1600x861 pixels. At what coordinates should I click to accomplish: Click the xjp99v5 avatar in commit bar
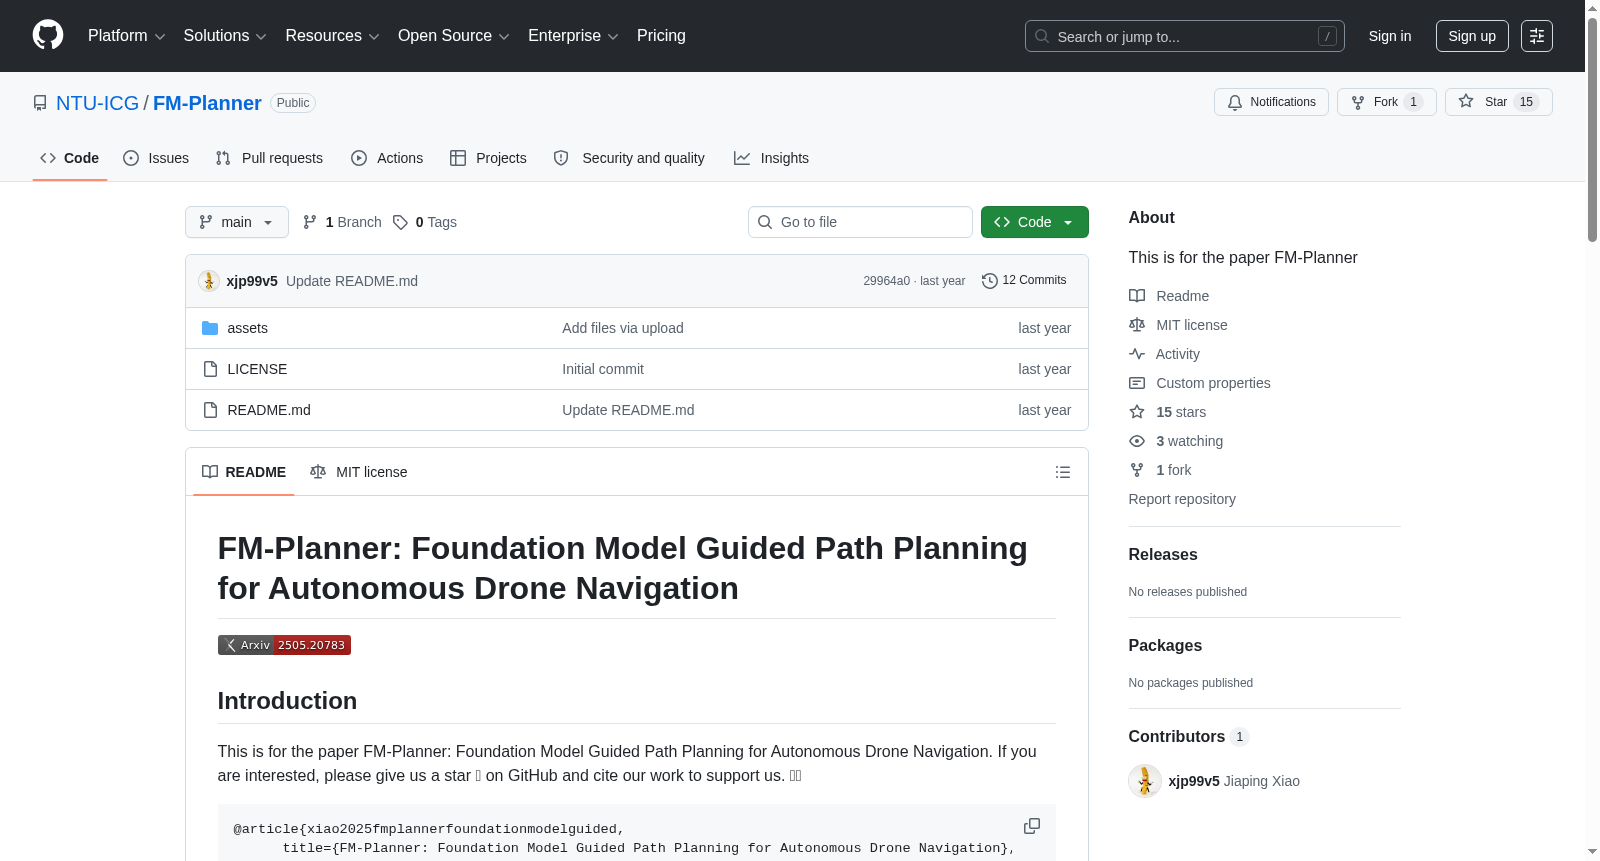[209, 281]
